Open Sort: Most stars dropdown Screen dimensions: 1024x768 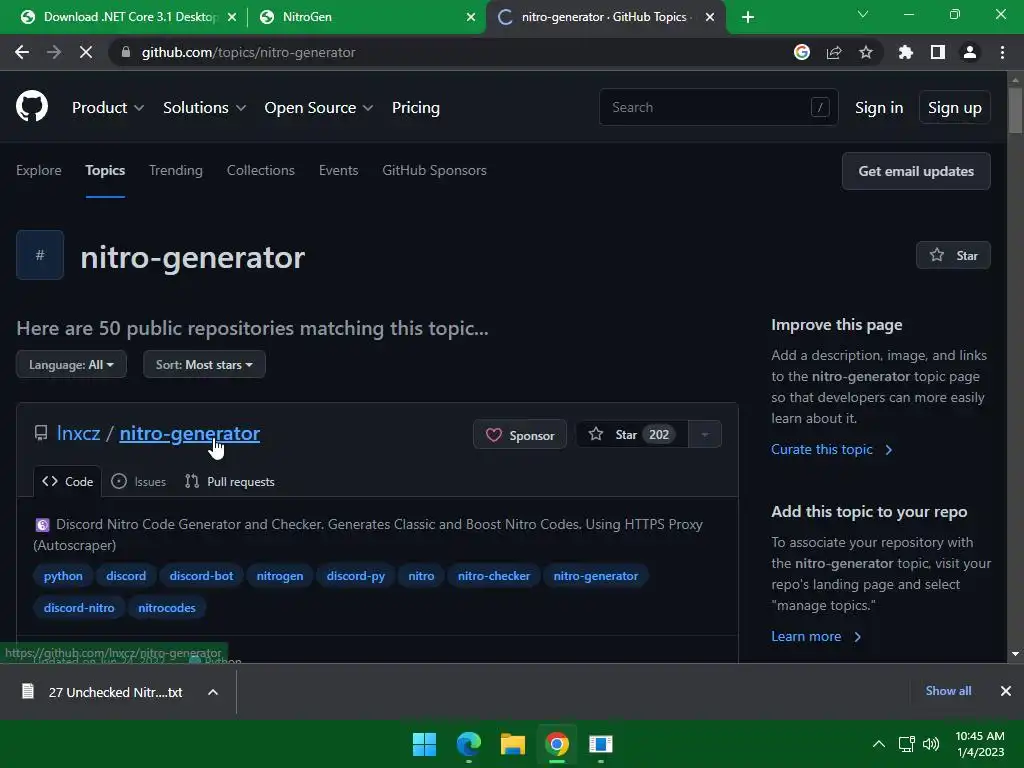204,364
